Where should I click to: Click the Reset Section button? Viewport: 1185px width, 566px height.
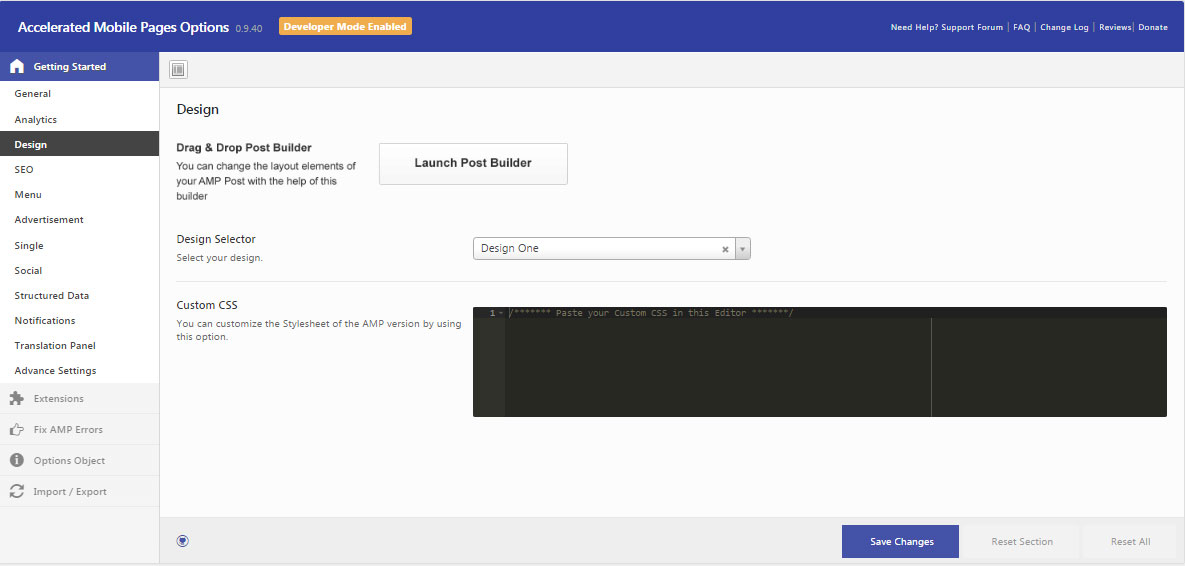[1022, 541]
